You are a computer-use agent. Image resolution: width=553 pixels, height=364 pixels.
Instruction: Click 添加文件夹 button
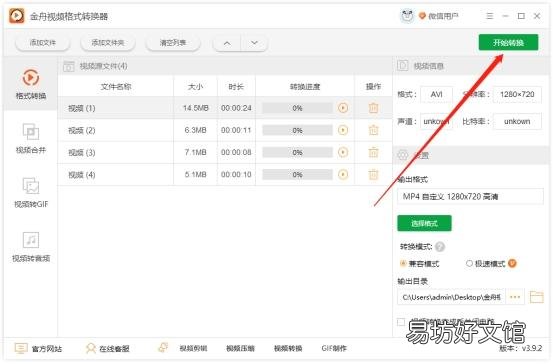click(x=108, y=43)
